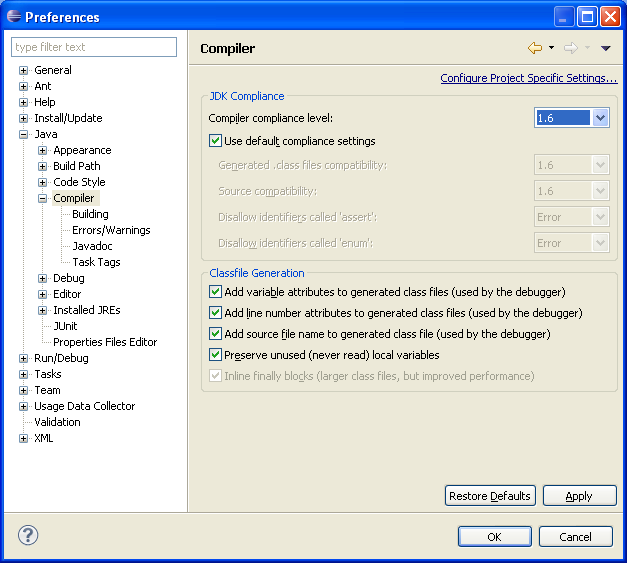Viewport: 627px width, 563px height.
Task: Click the JDK Compliance group label
Action: tap(247, 96)
